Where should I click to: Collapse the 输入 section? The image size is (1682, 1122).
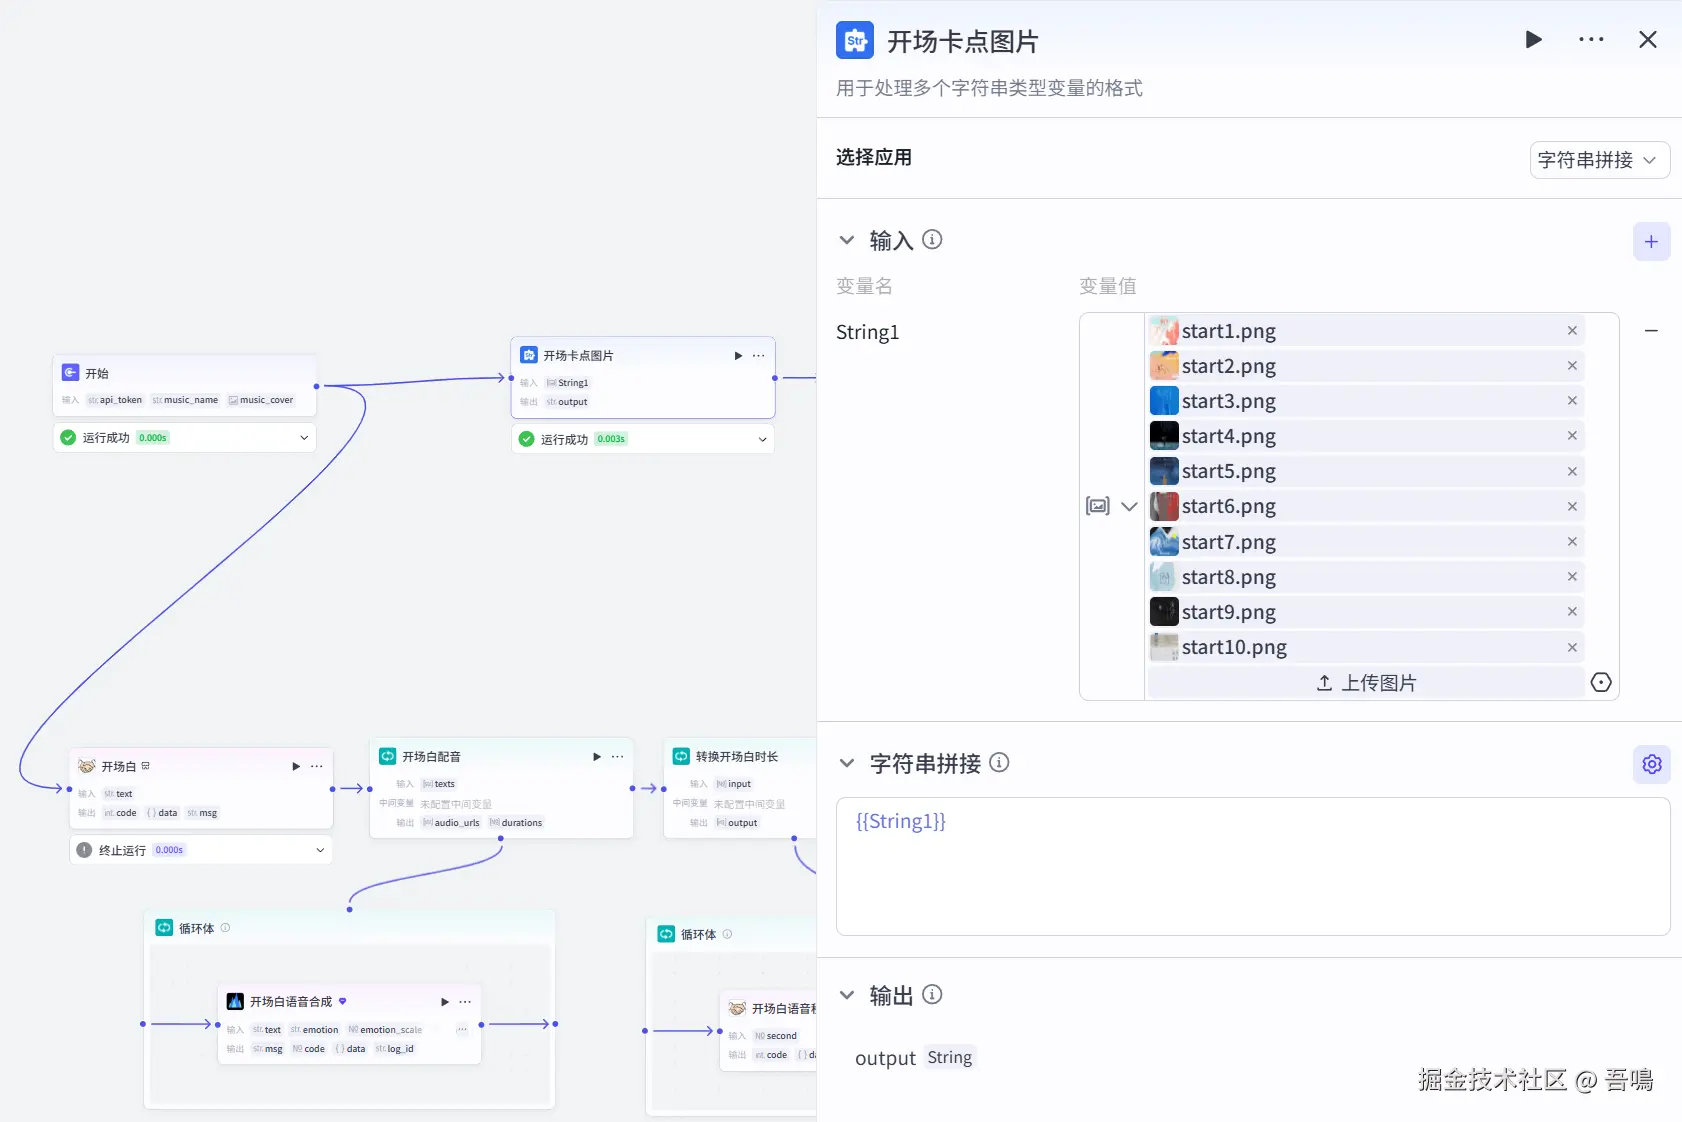pyautogui.click(x=847, y=240)
